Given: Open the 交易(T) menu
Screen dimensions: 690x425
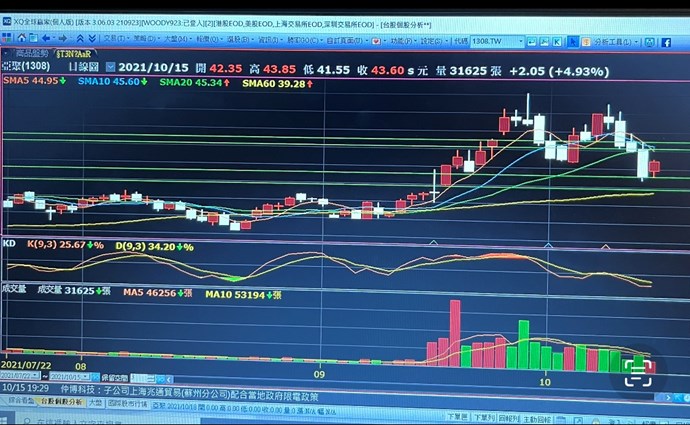Looking at the screenshot, I should click(x=114, y=39).
